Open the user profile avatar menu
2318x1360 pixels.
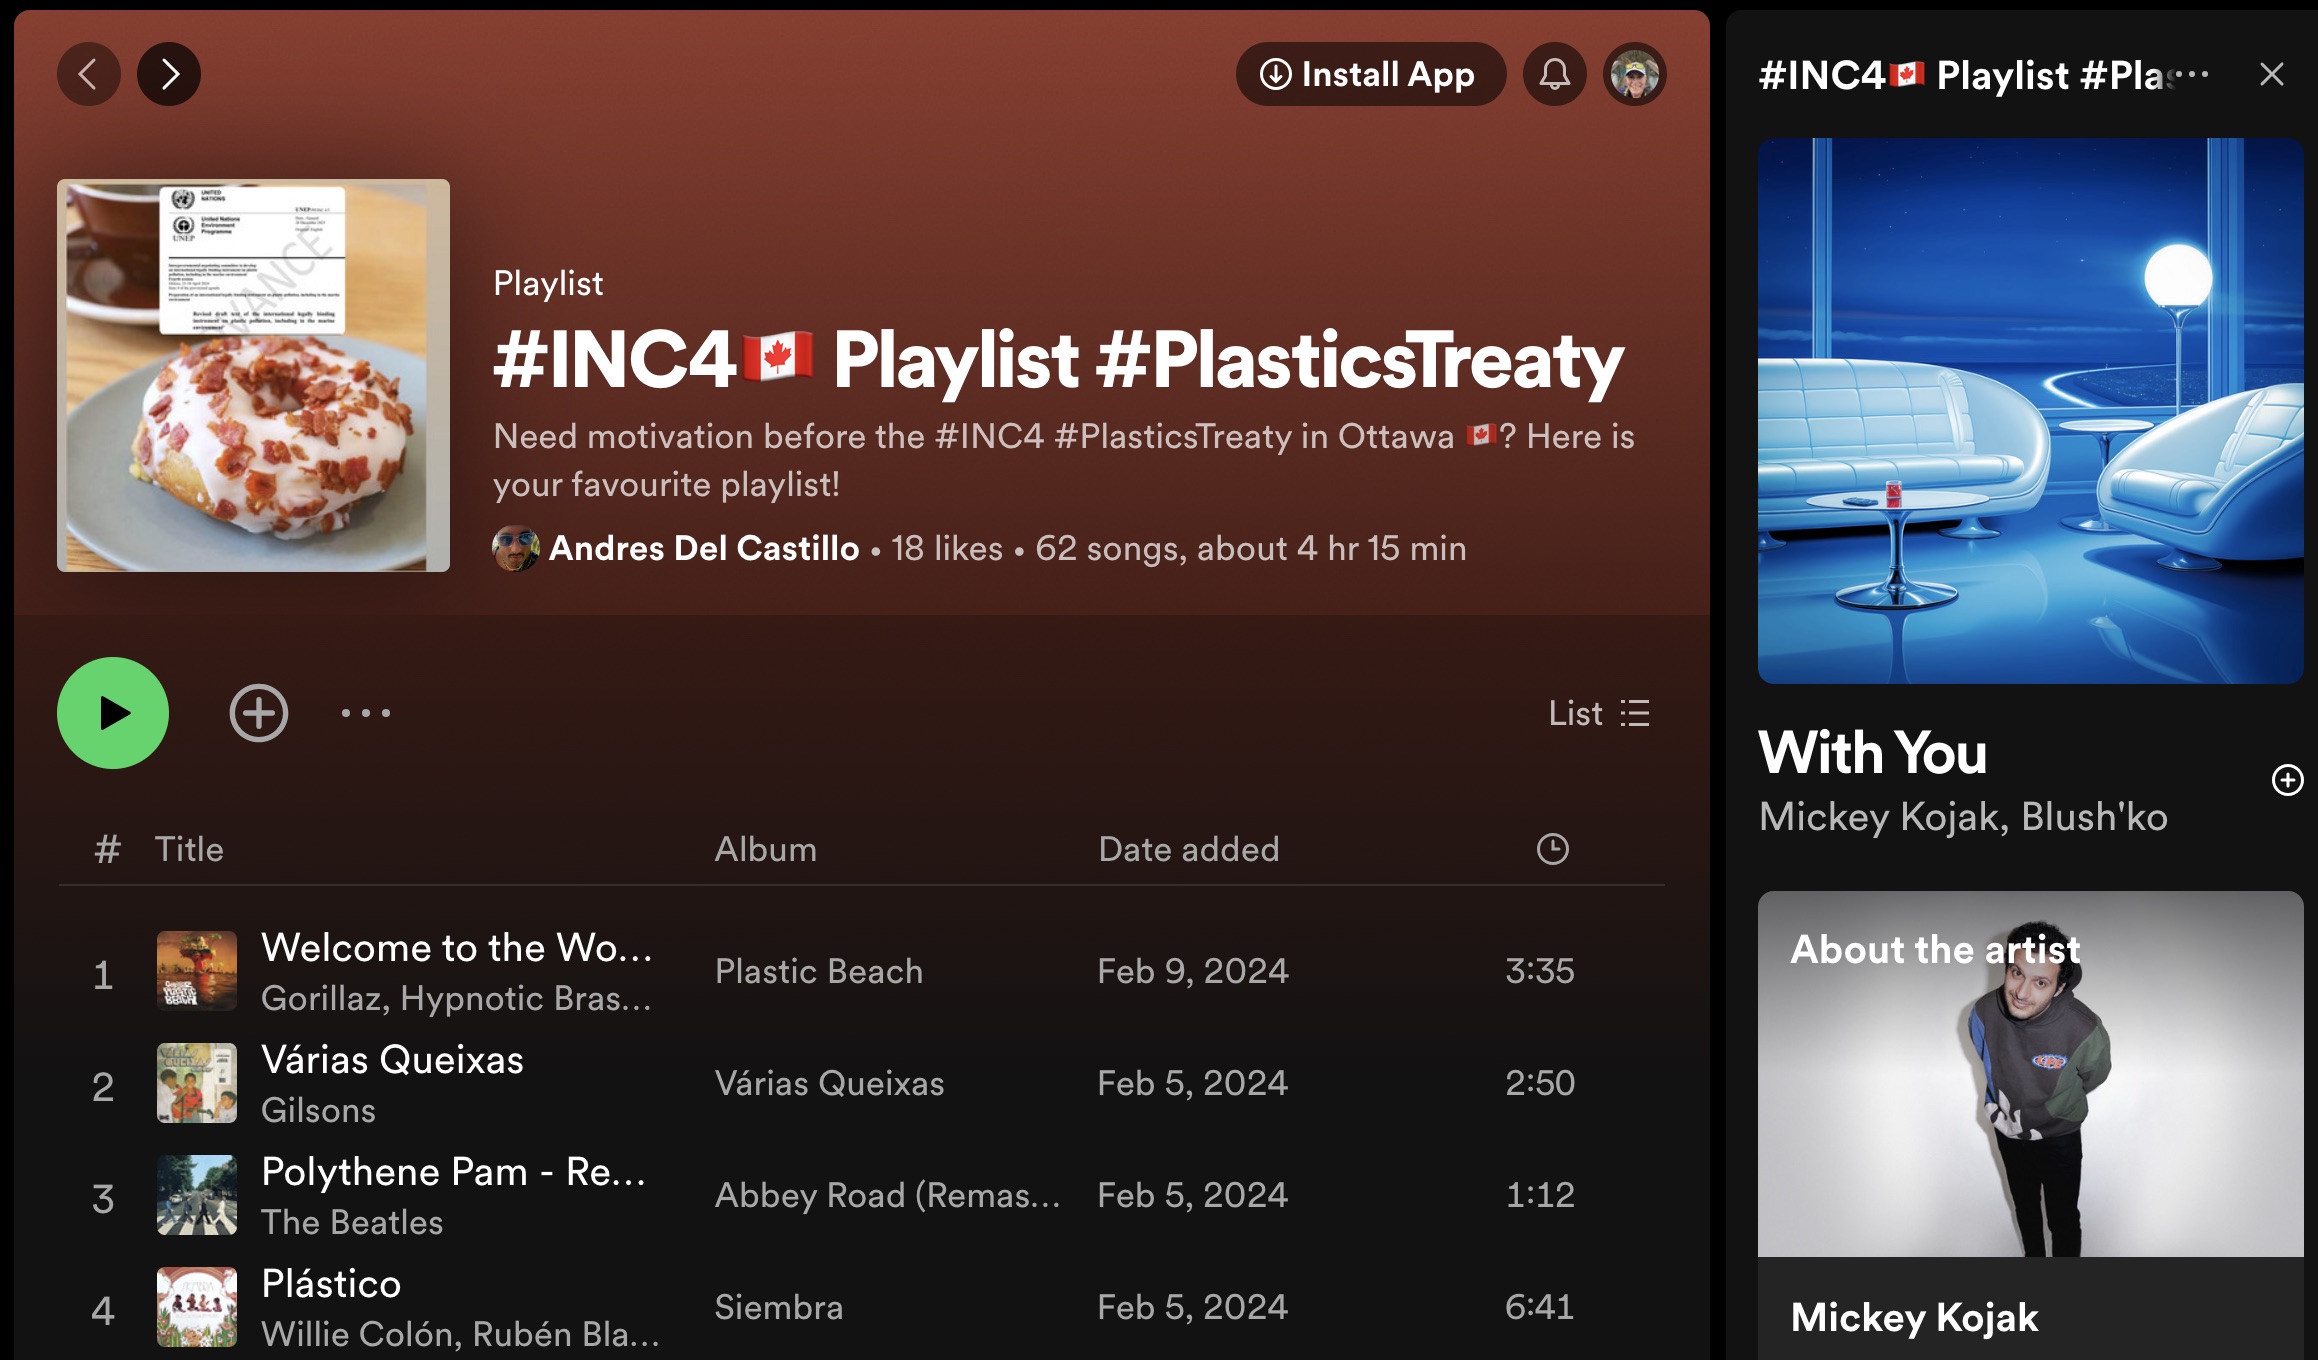pos(1634,74)
